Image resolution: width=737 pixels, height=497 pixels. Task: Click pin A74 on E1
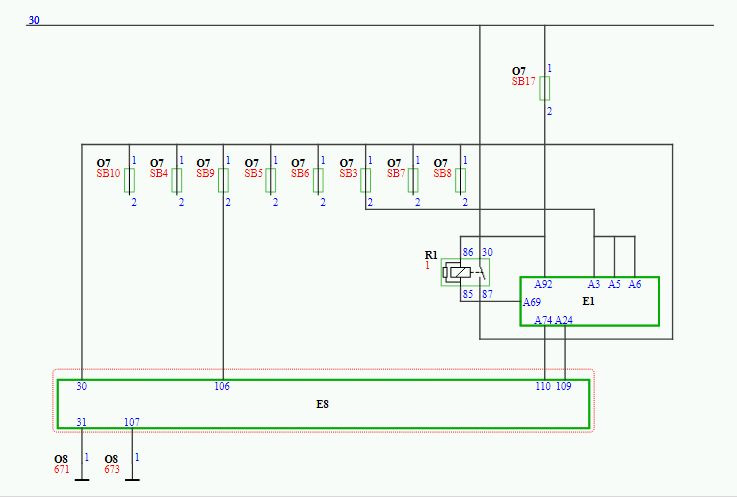(543, 320)
